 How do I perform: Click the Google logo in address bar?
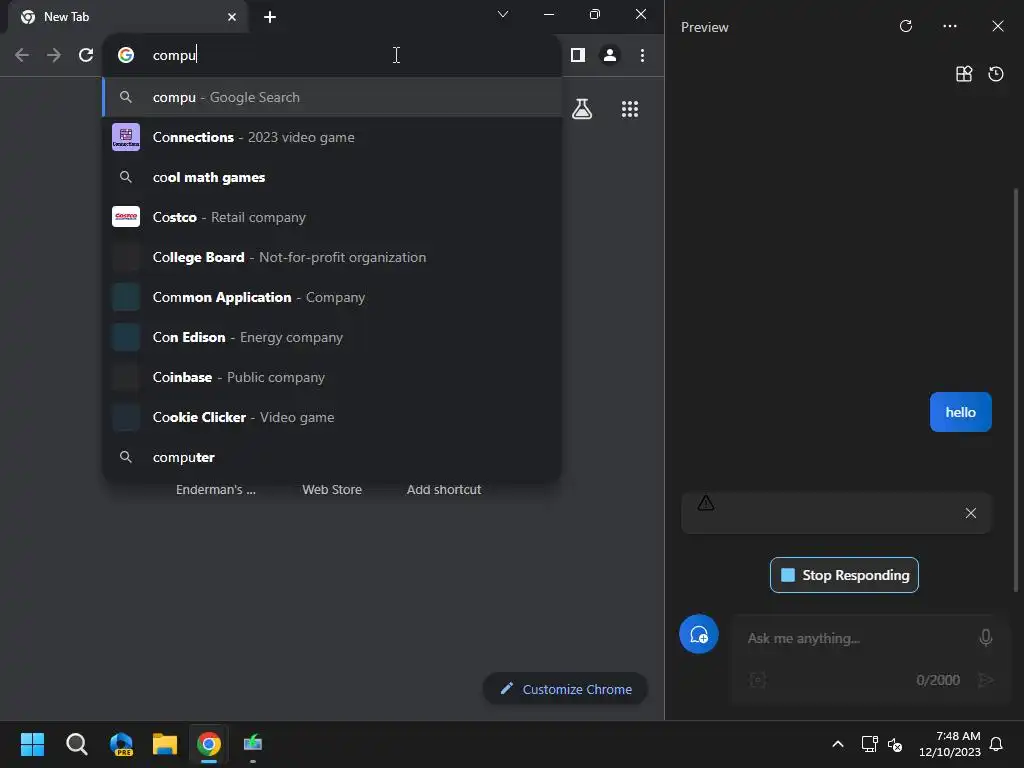[126, 55]
